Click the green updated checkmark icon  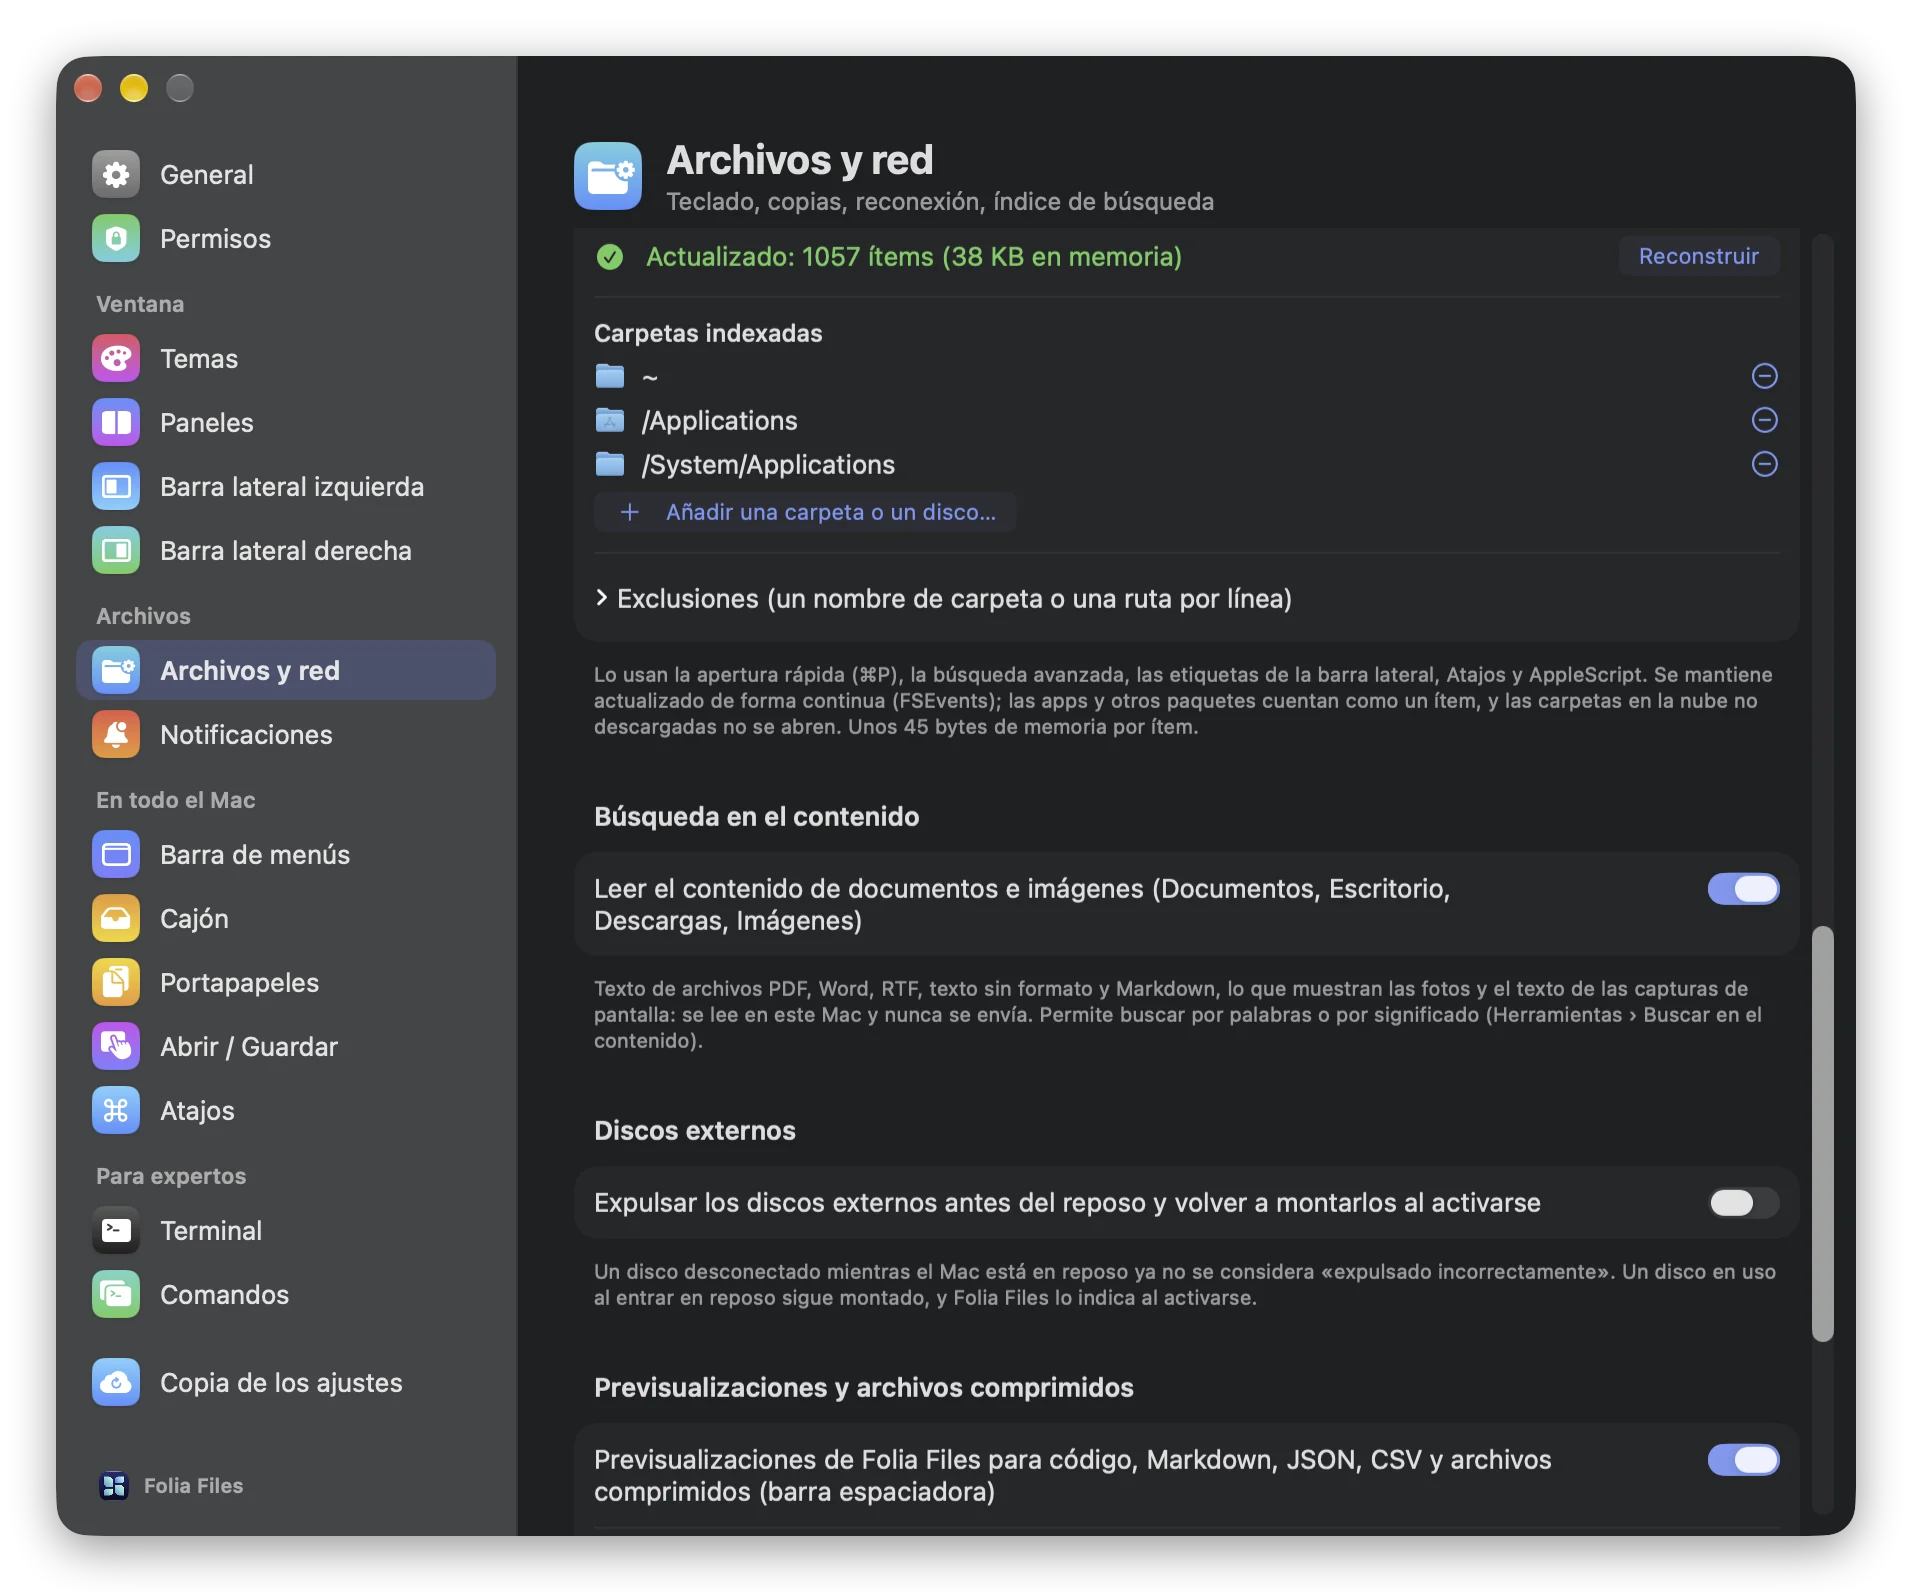(x=610, y=257)
